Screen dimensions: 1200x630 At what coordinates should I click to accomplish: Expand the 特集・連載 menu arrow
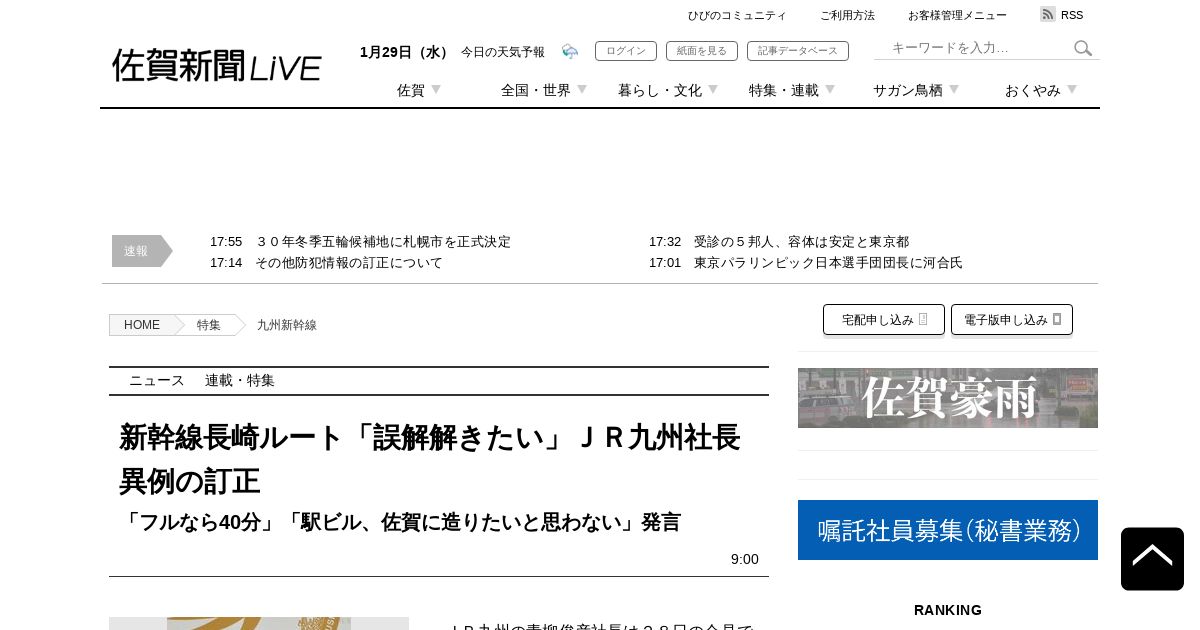click(x=830, y=89)
